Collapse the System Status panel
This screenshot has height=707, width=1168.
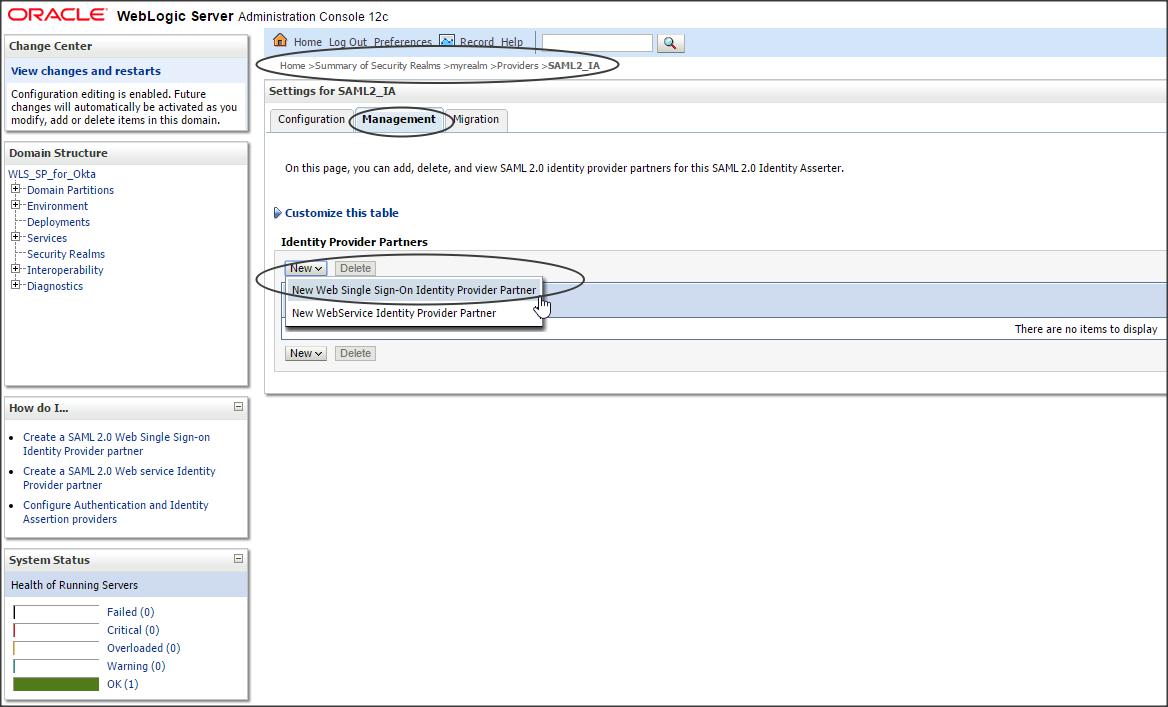point(238,559)
